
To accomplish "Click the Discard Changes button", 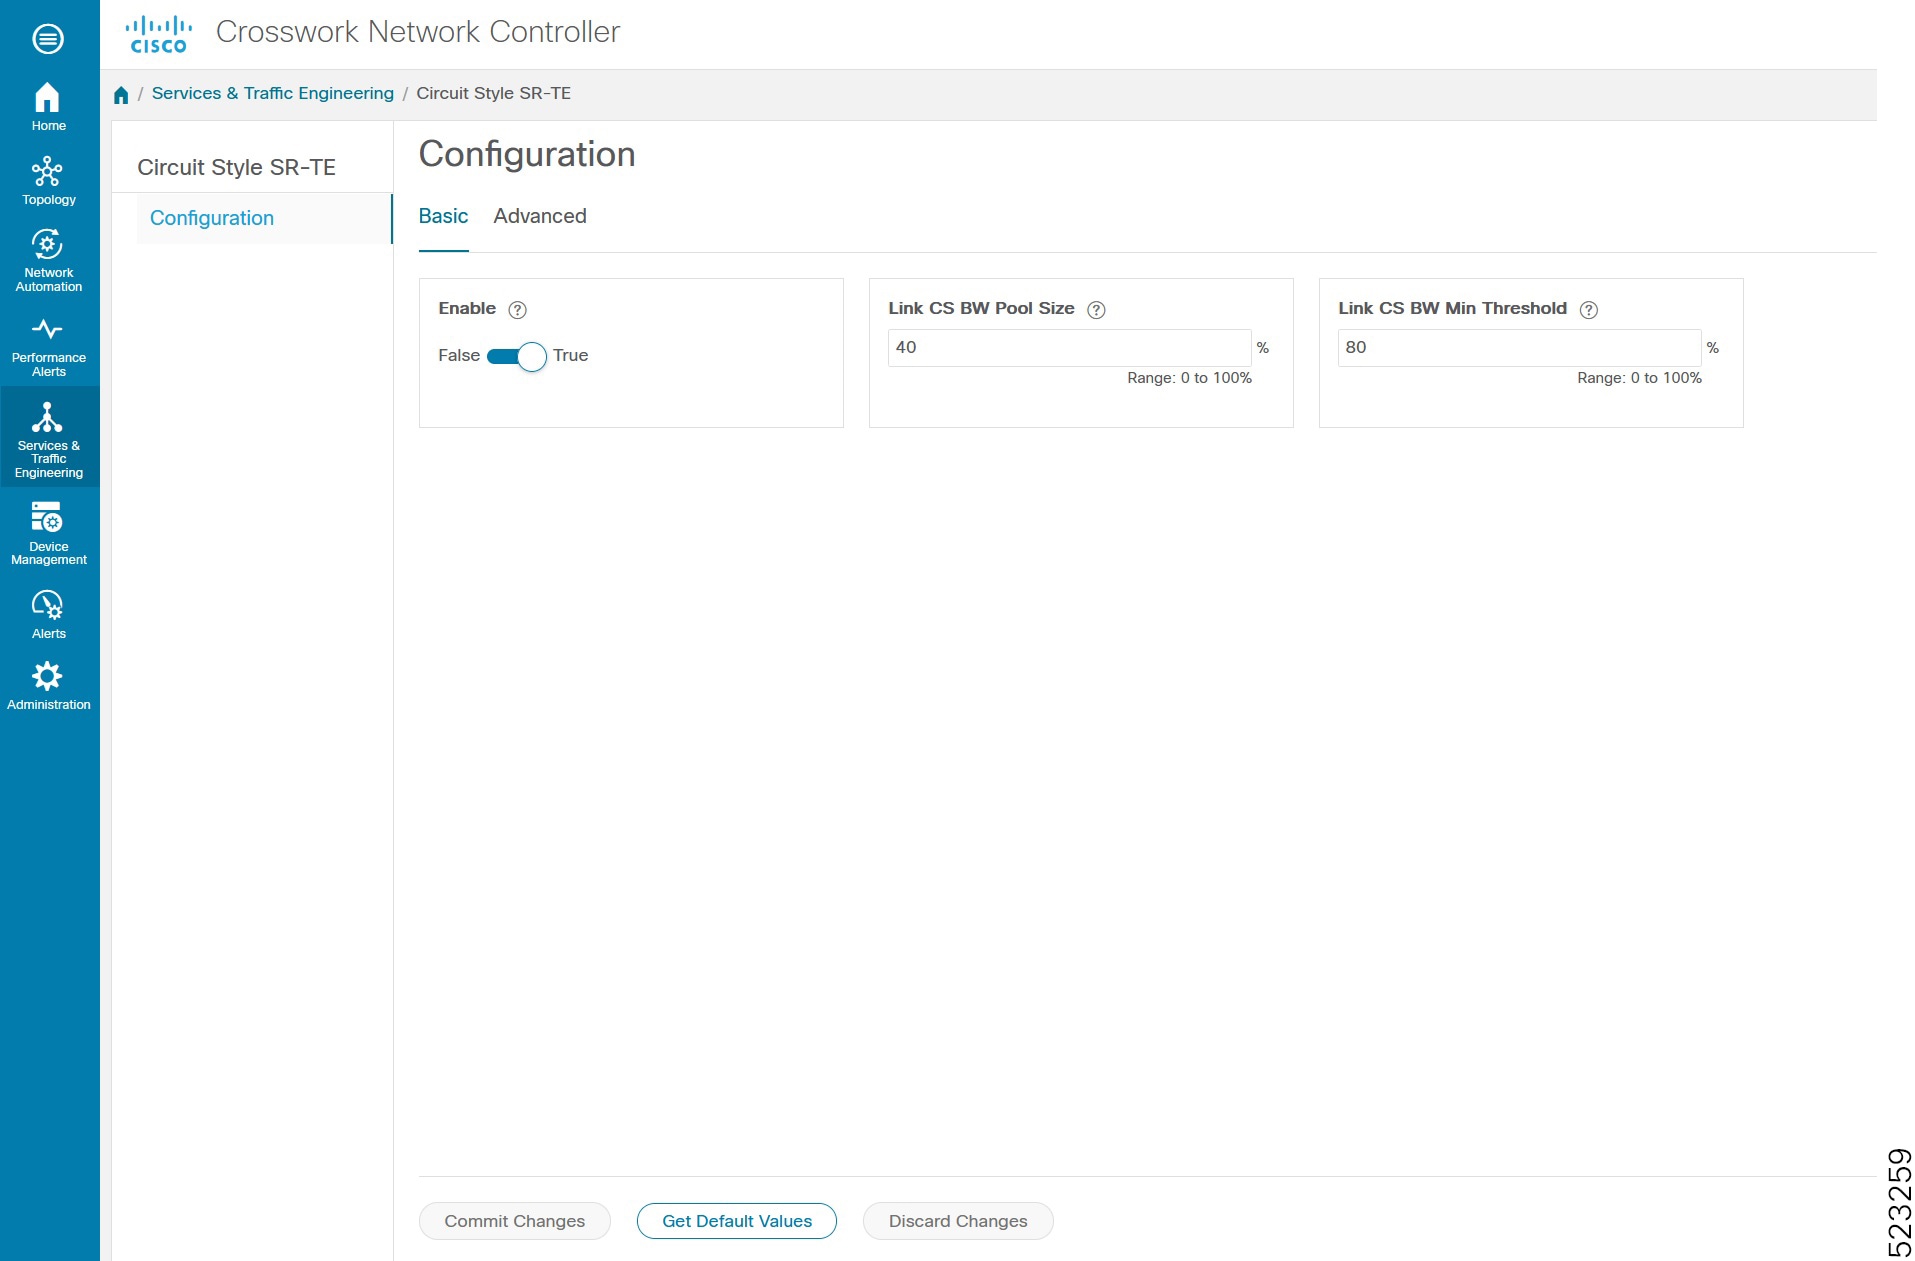I will coord(958,1221).
